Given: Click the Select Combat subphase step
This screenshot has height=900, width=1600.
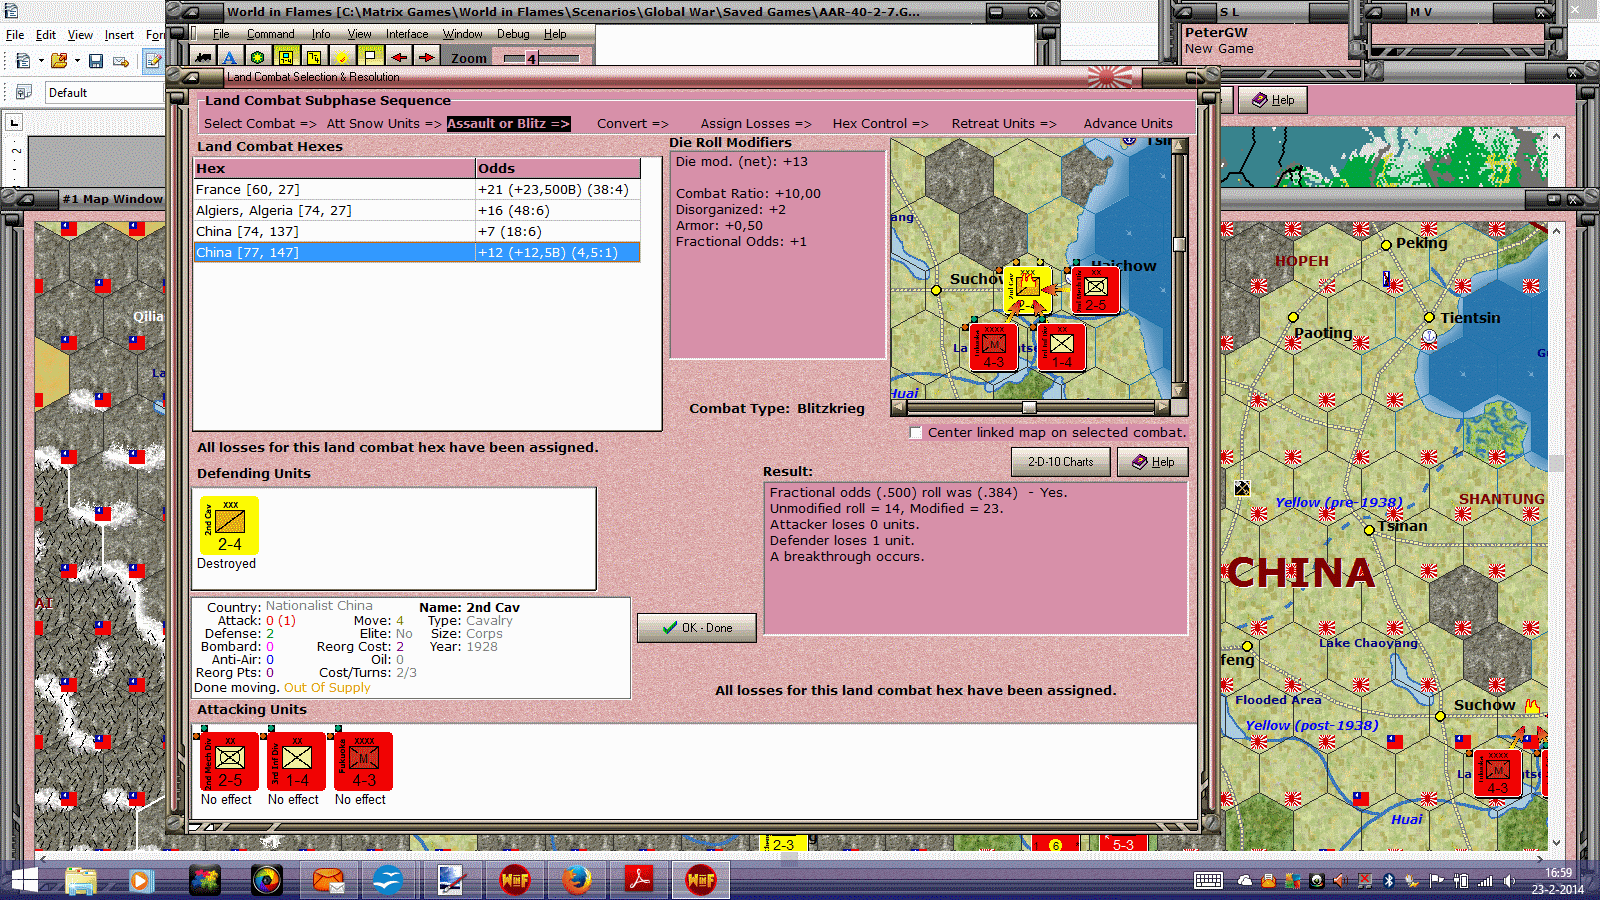Looking at the screenshot, I should click(x=260, y=124).
